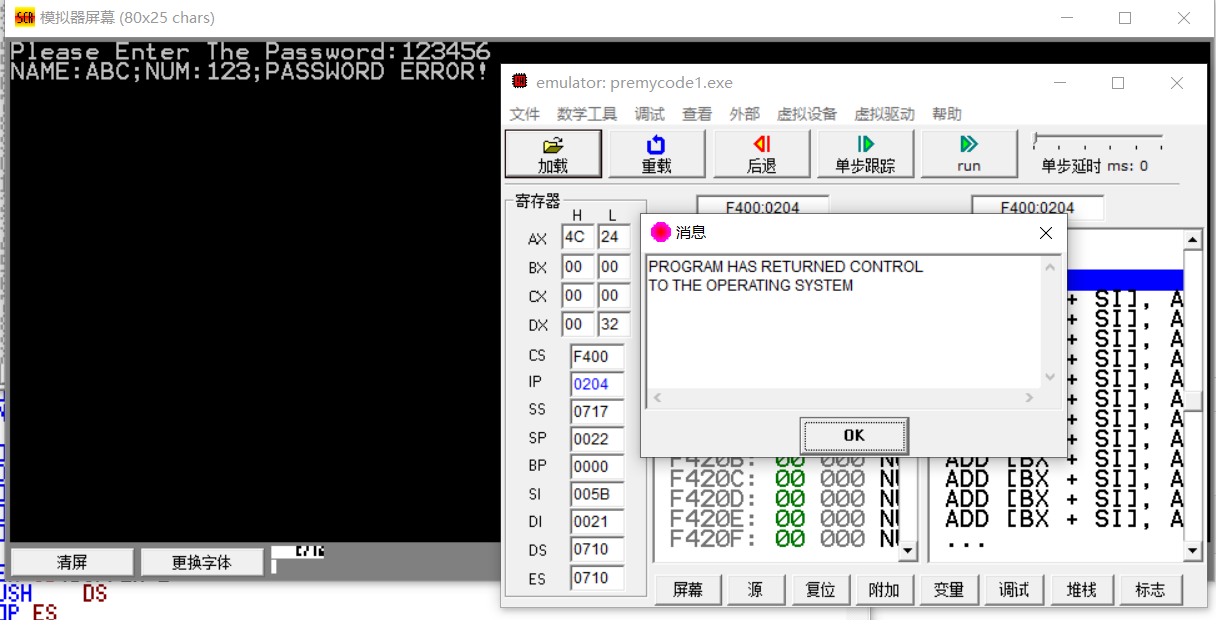Maximize the emulator premycode1.exe window
The width and height of the screenshot is (1216, 620).
point(1118,83)
